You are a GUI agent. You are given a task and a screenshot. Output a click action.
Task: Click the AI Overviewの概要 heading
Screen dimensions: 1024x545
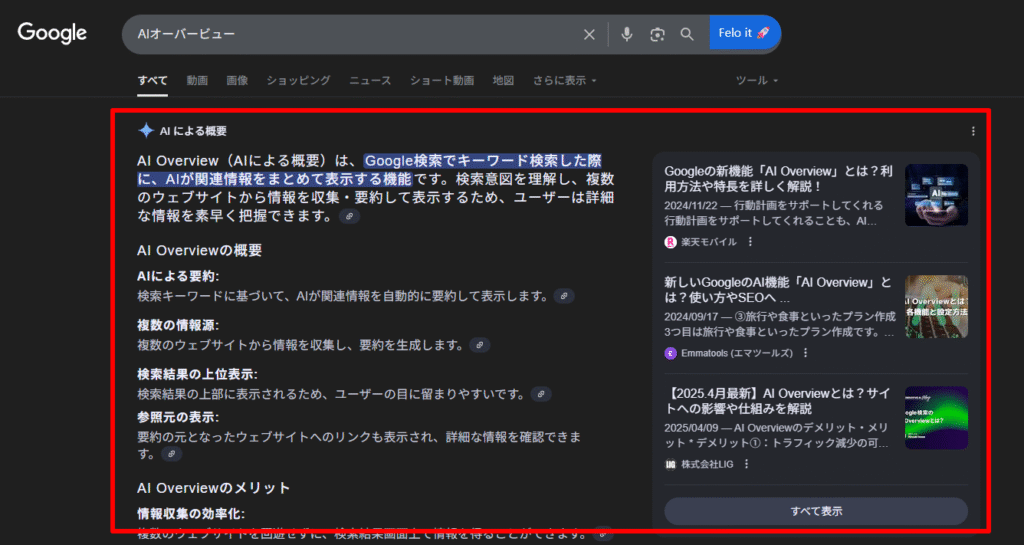coord(199,251)
